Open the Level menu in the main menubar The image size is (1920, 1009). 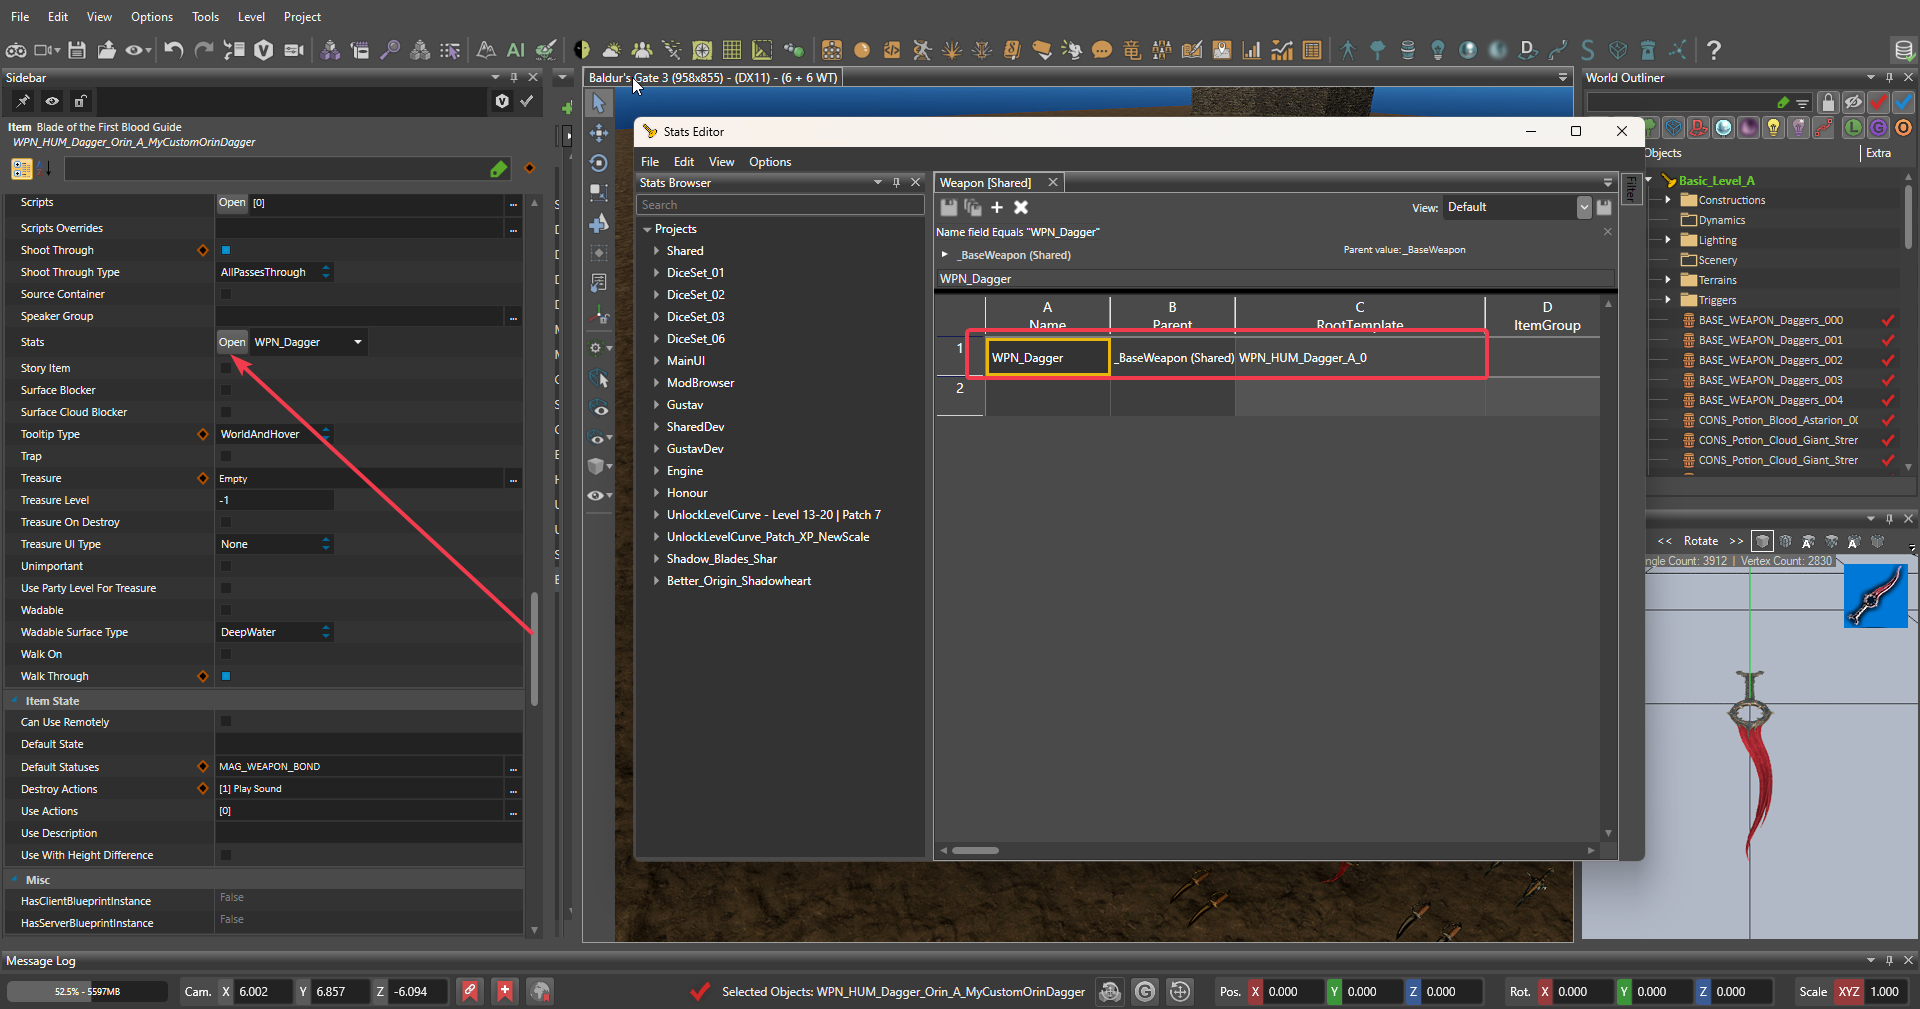point(251,17)
